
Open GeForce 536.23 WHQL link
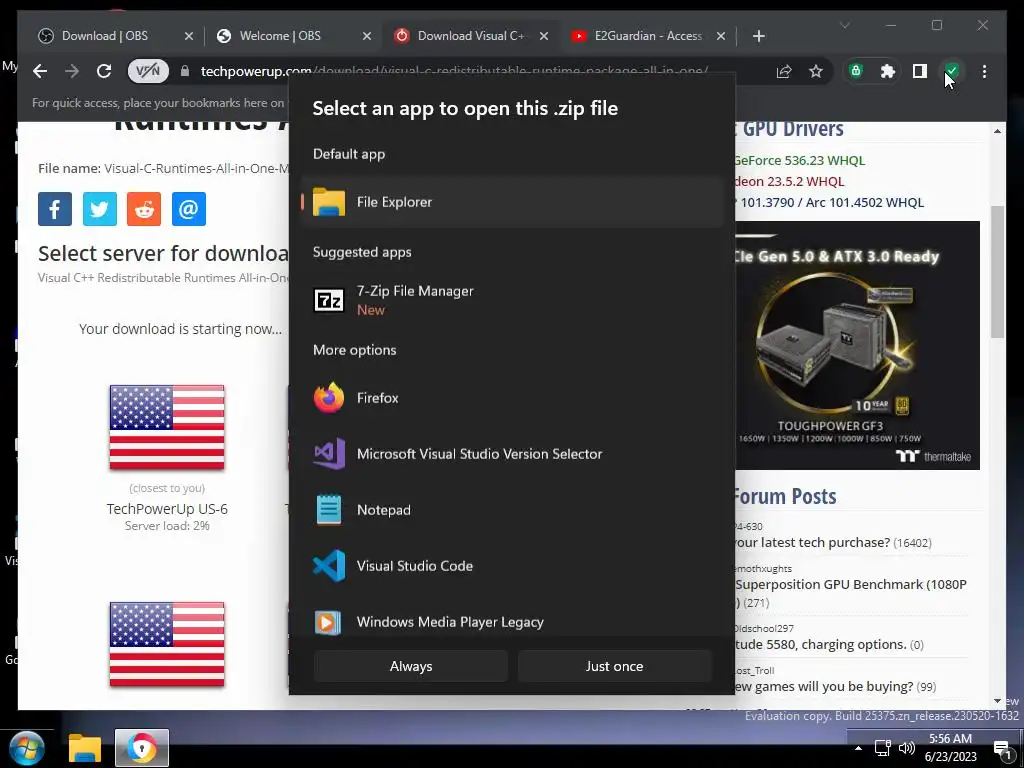click(799, 161)
